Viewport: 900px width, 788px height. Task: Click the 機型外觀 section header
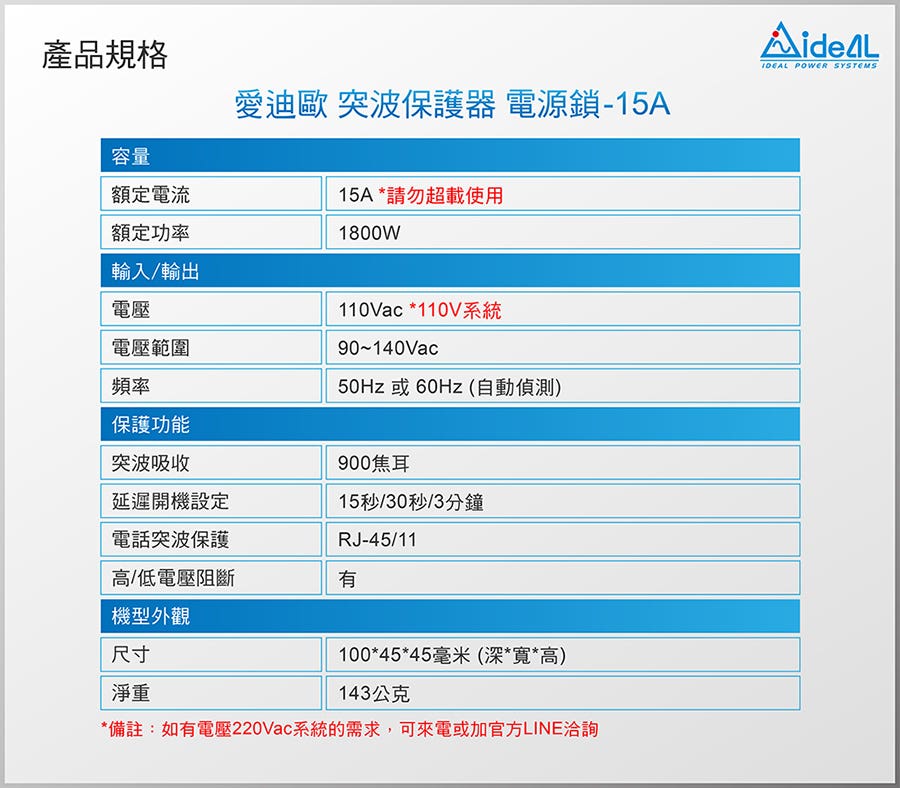(x=450, y=616)
